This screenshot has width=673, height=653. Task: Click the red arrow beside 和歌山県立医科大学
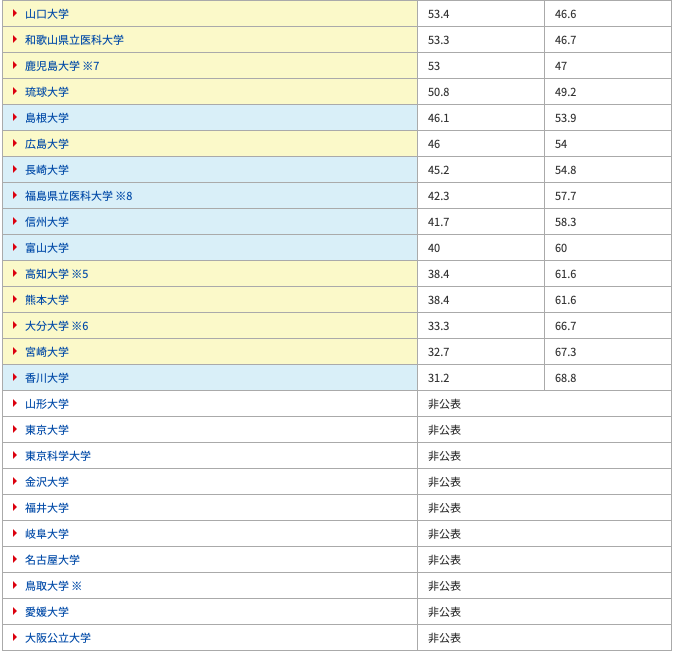point(15,39)
